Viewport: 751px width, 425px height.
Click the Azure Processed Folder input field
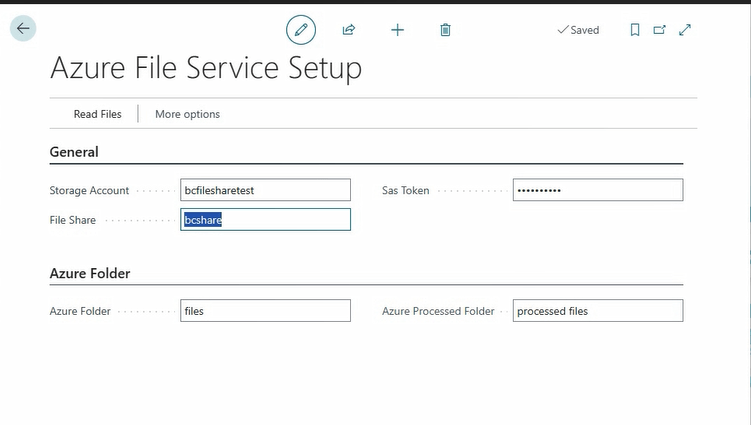pos(597,311)
